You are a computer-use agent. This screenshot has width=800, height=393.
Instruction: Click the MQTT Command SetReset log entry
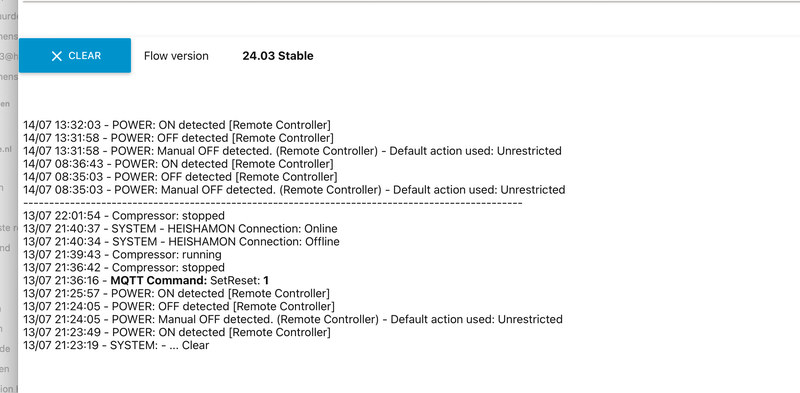point(146,281)
